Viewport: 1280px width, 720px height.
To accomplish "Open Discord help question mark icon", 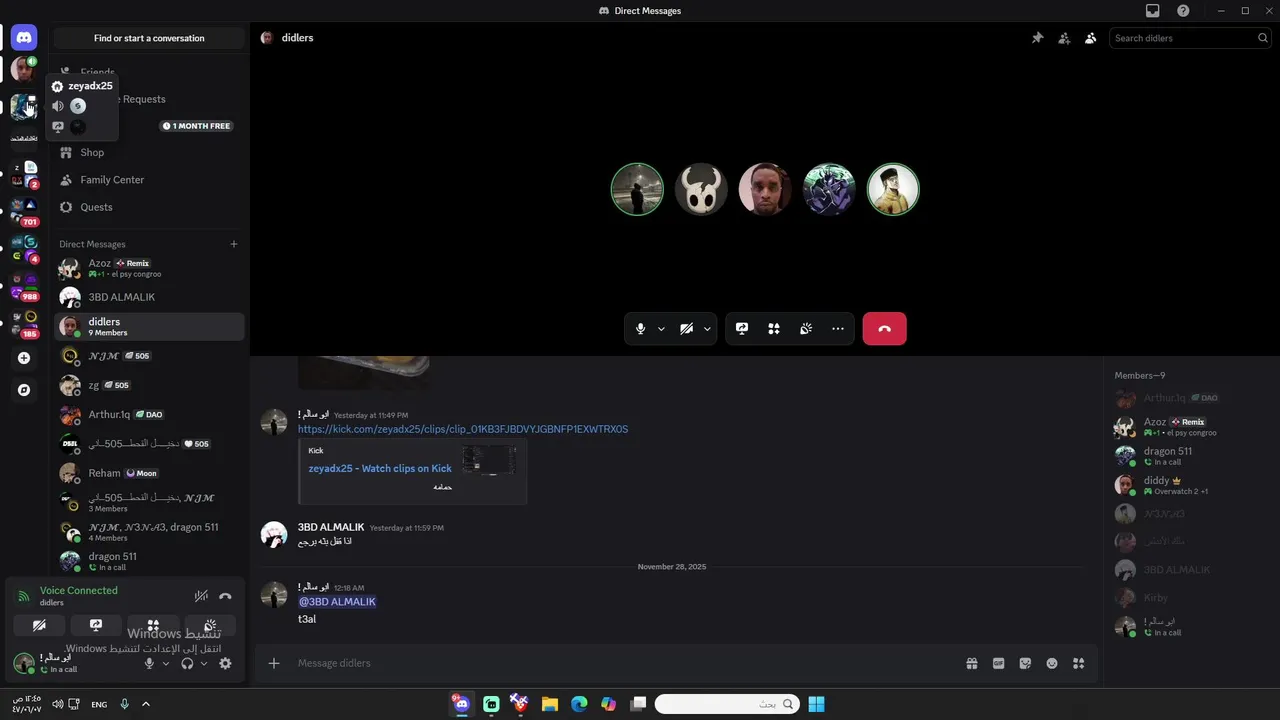I will pos(1184,11).
